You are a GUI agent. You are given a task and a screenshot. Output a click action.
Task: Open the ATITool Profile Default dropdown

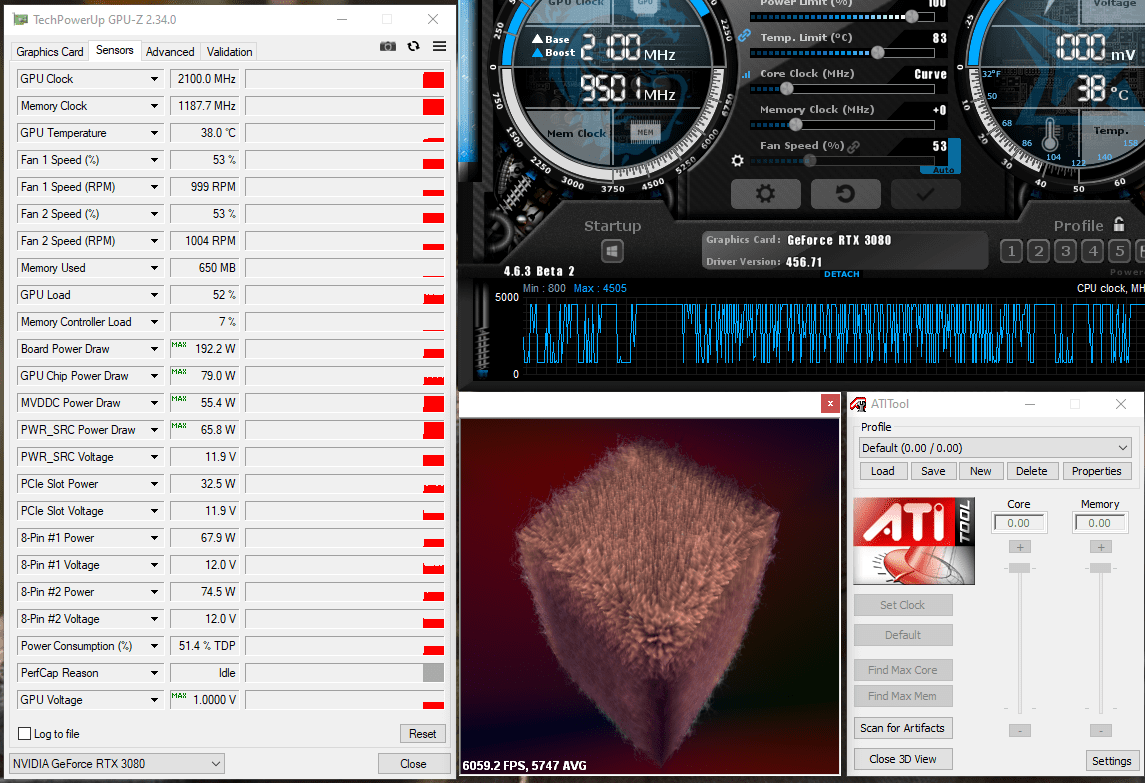995,448
